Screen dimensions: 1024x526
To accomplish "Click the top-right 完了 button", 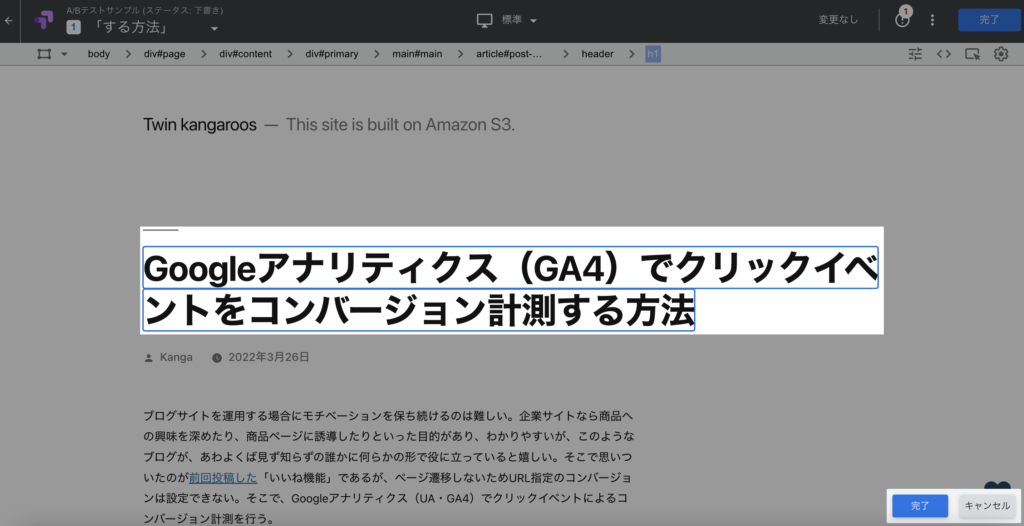I will [x=989, y=20].
